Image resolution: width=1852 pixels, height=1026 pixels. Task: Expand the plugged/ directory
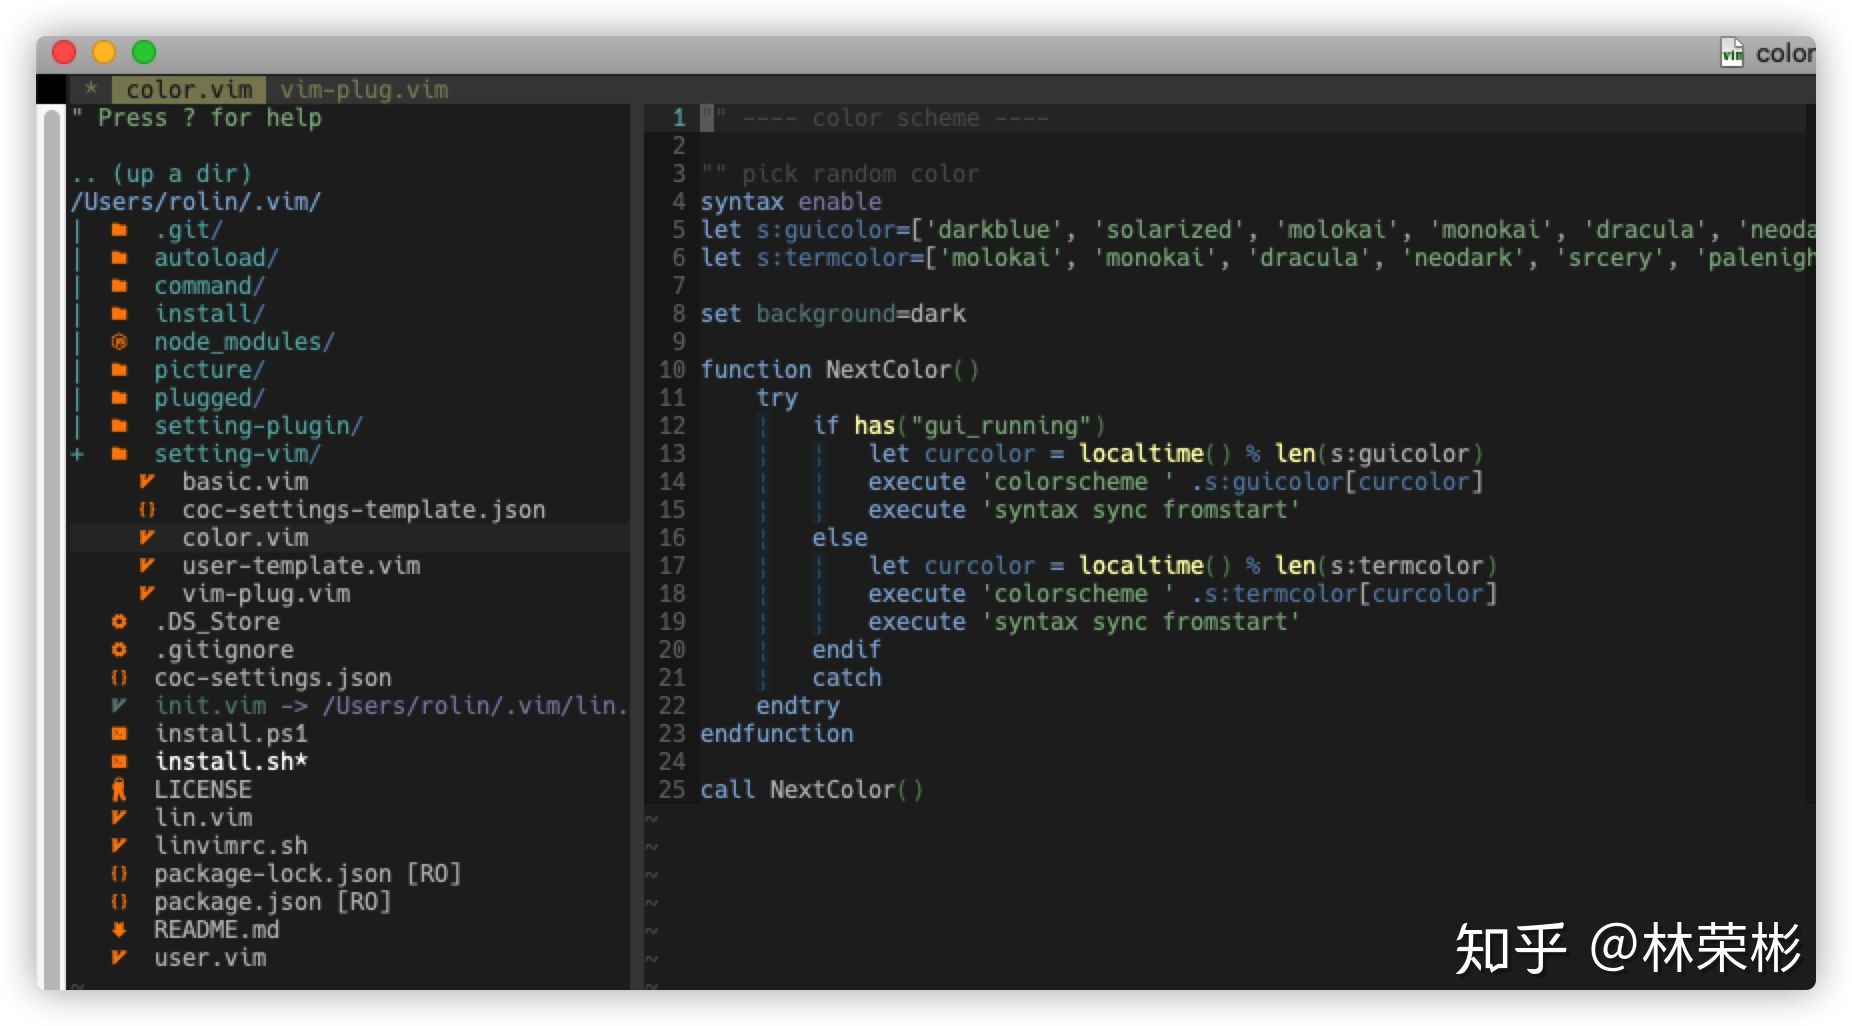click(x=208, y=398)
